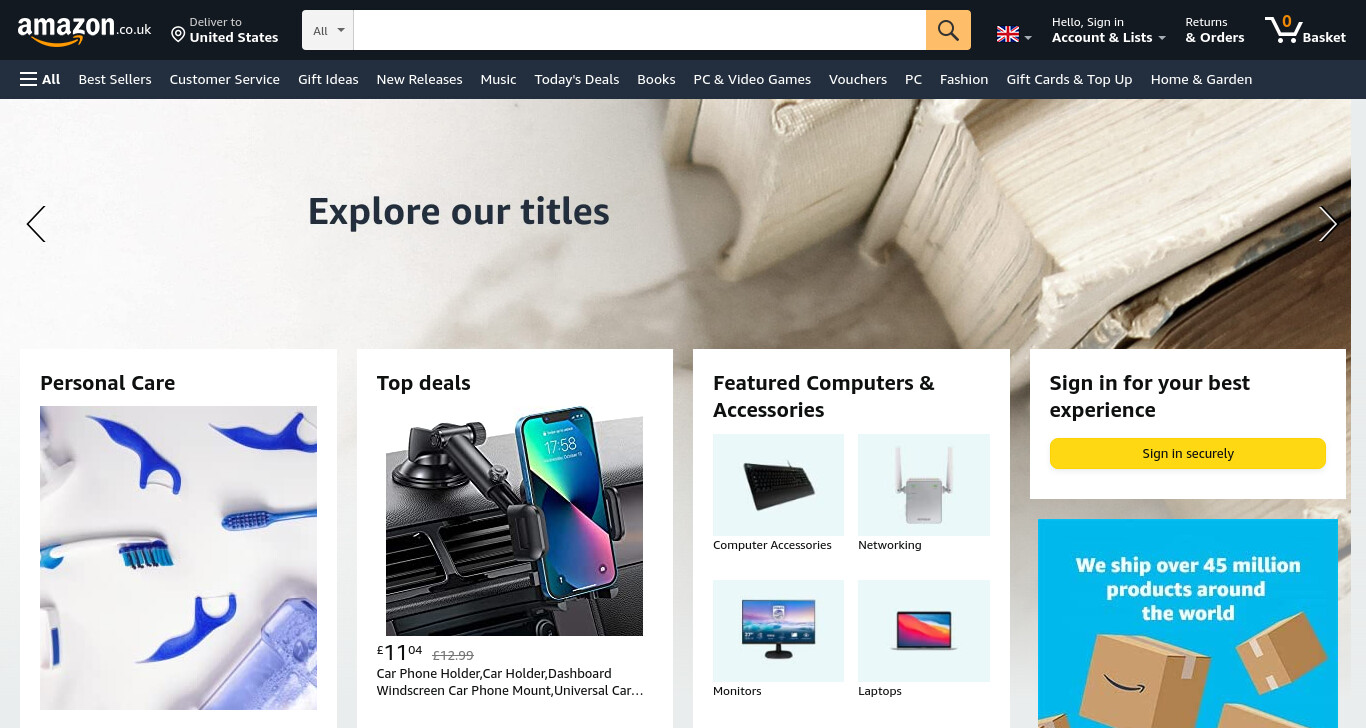Click the Networking category thumbnail
Screen dimensions: 1366x728
[x=924, y=485]
